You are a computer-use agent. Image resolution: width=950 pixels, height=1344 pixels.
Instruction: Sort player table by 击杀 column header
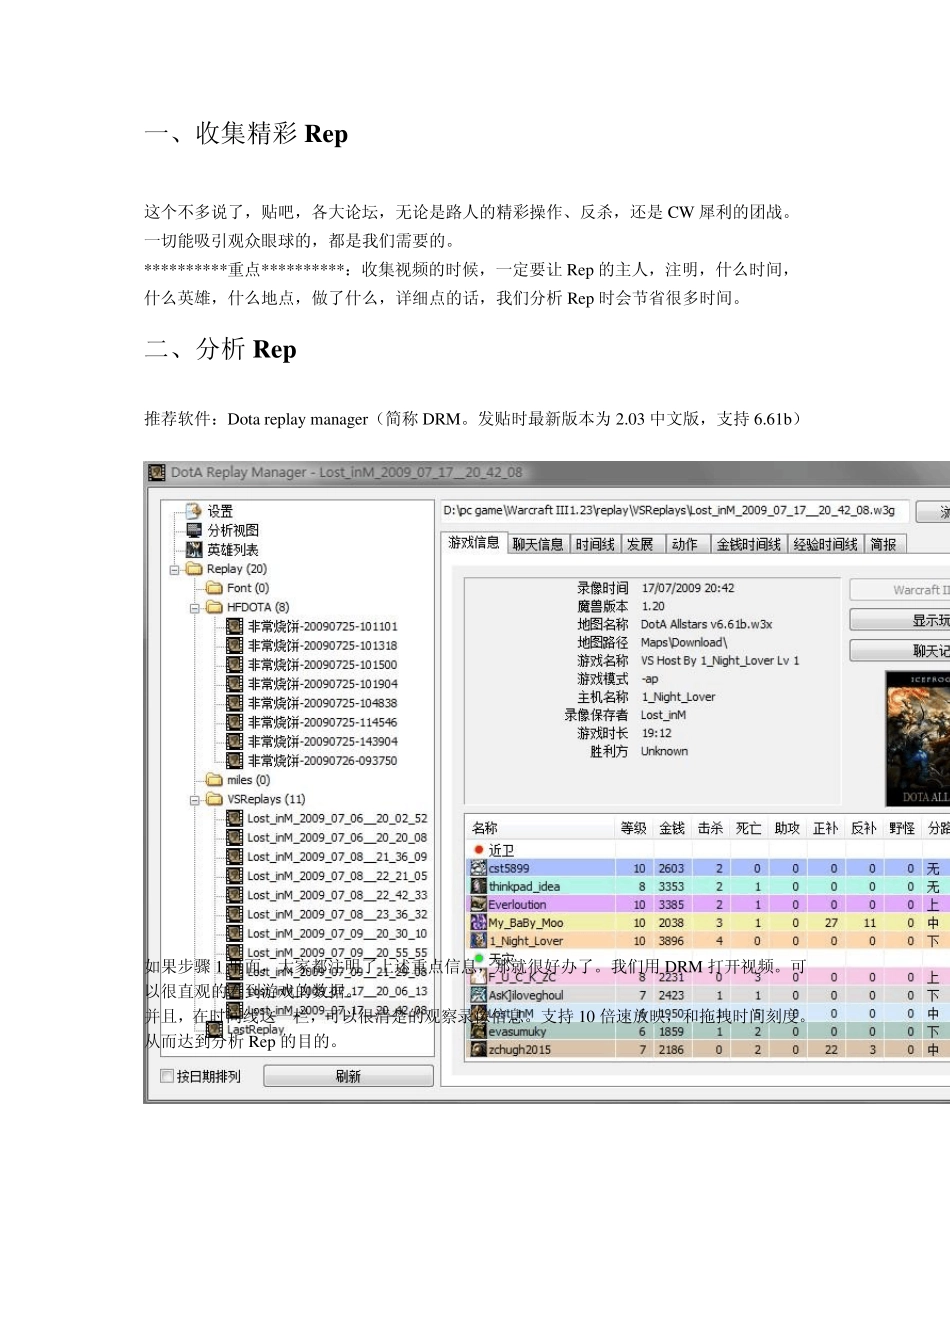tap(710, 828)
